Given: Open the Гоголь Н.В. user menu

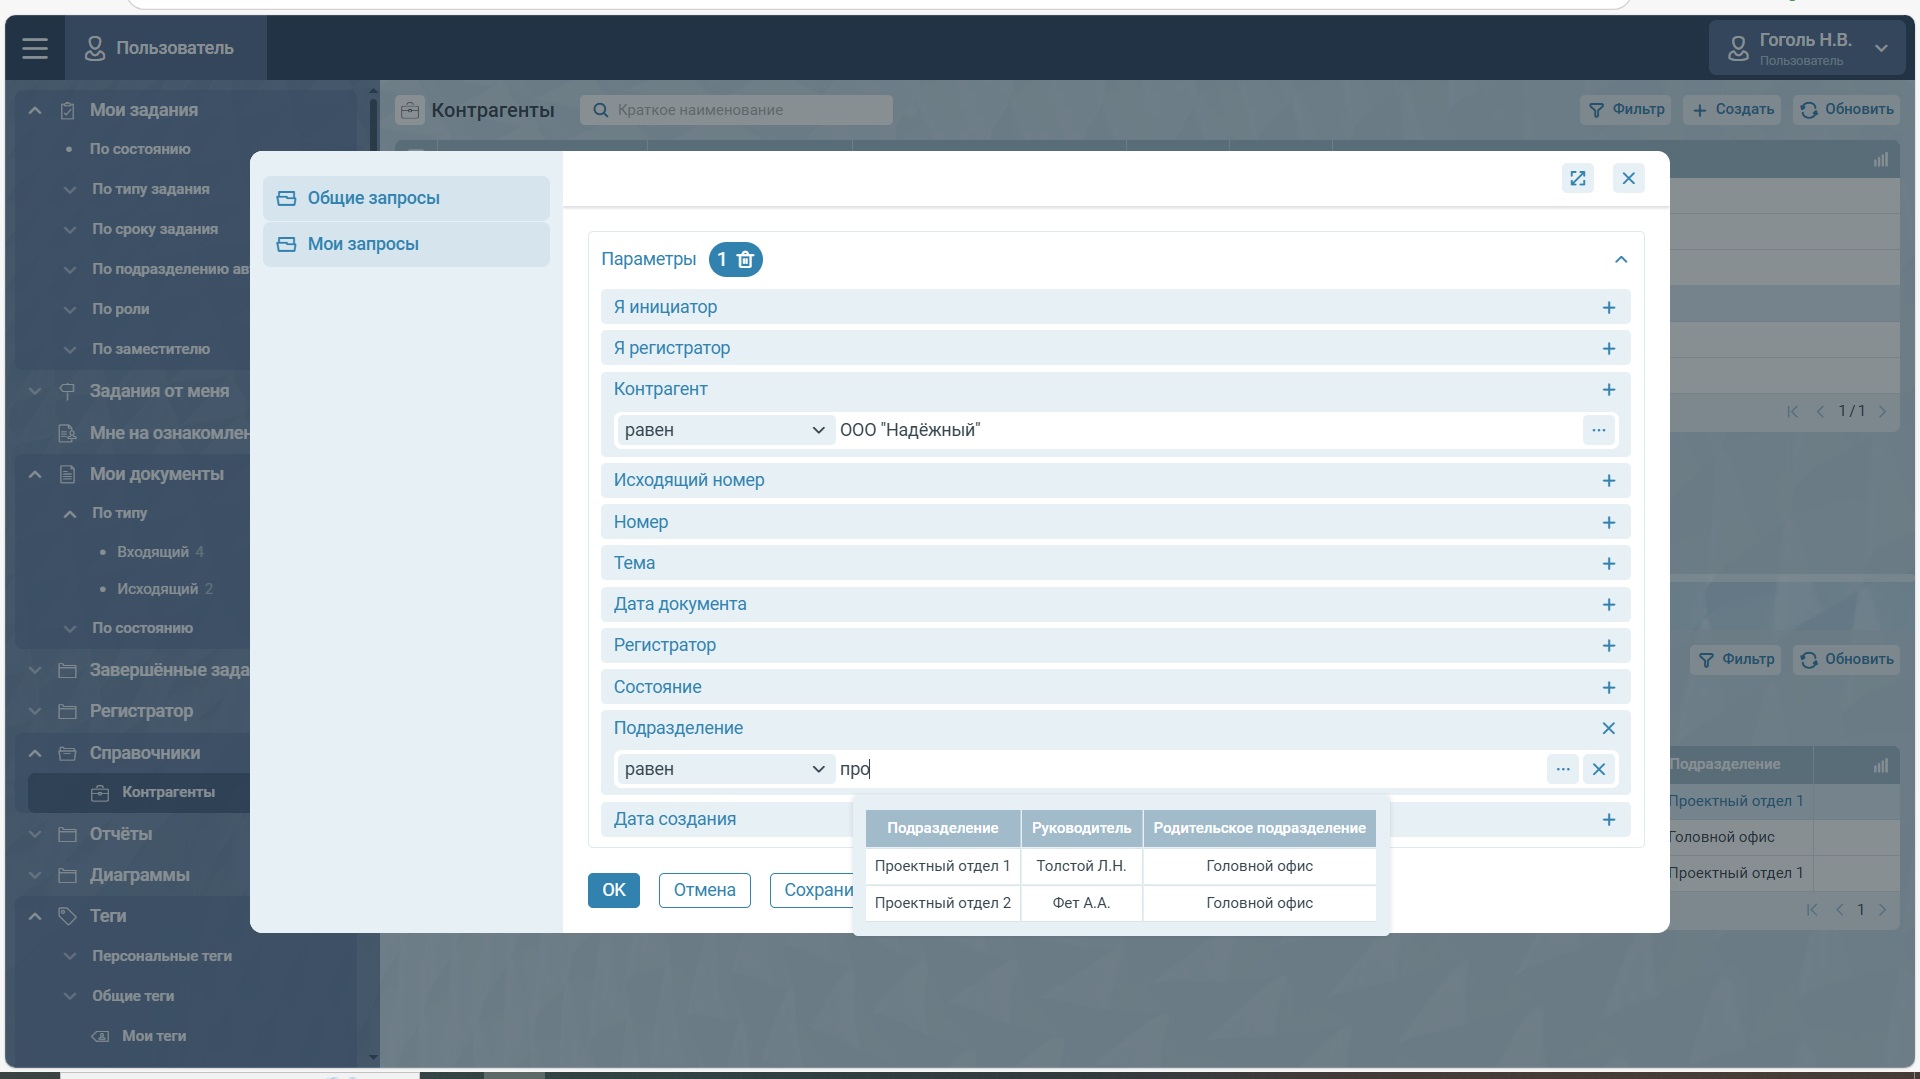Looking at the screenshot, I should coord(1808,48).
